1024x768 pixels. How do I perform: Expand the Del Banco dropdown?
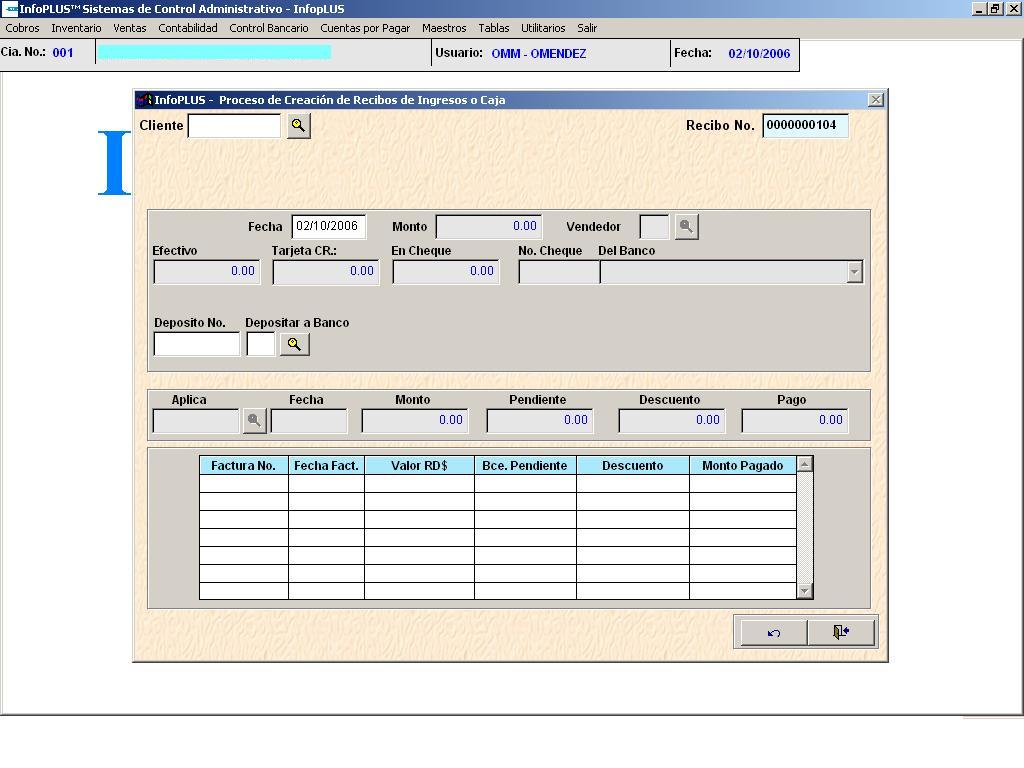854,272
